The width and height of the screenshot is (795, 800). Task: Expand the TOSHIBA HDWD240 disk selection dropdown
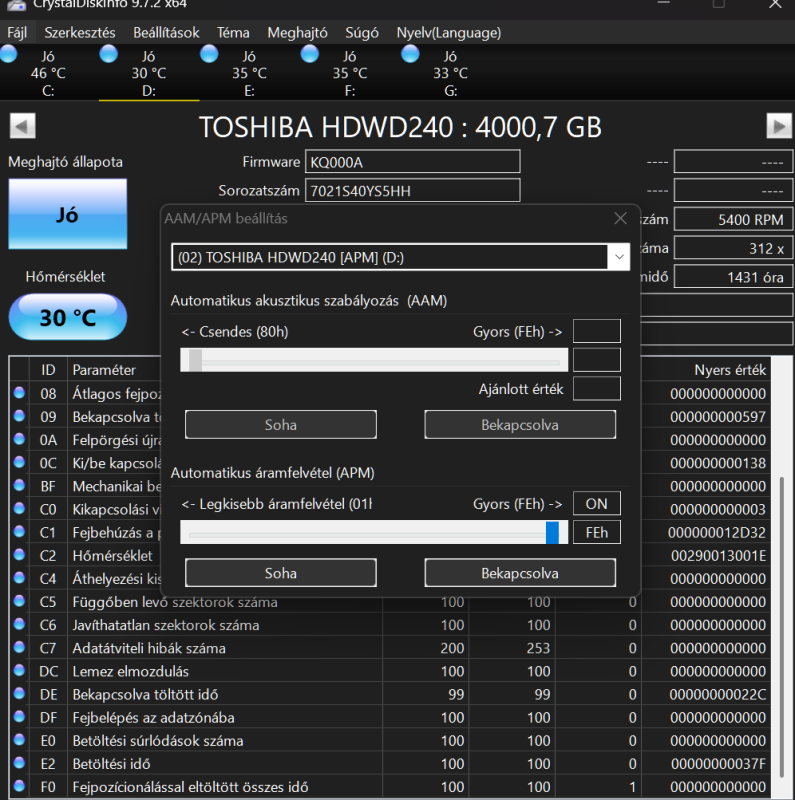pyautogui.click(x=619, y=258)
